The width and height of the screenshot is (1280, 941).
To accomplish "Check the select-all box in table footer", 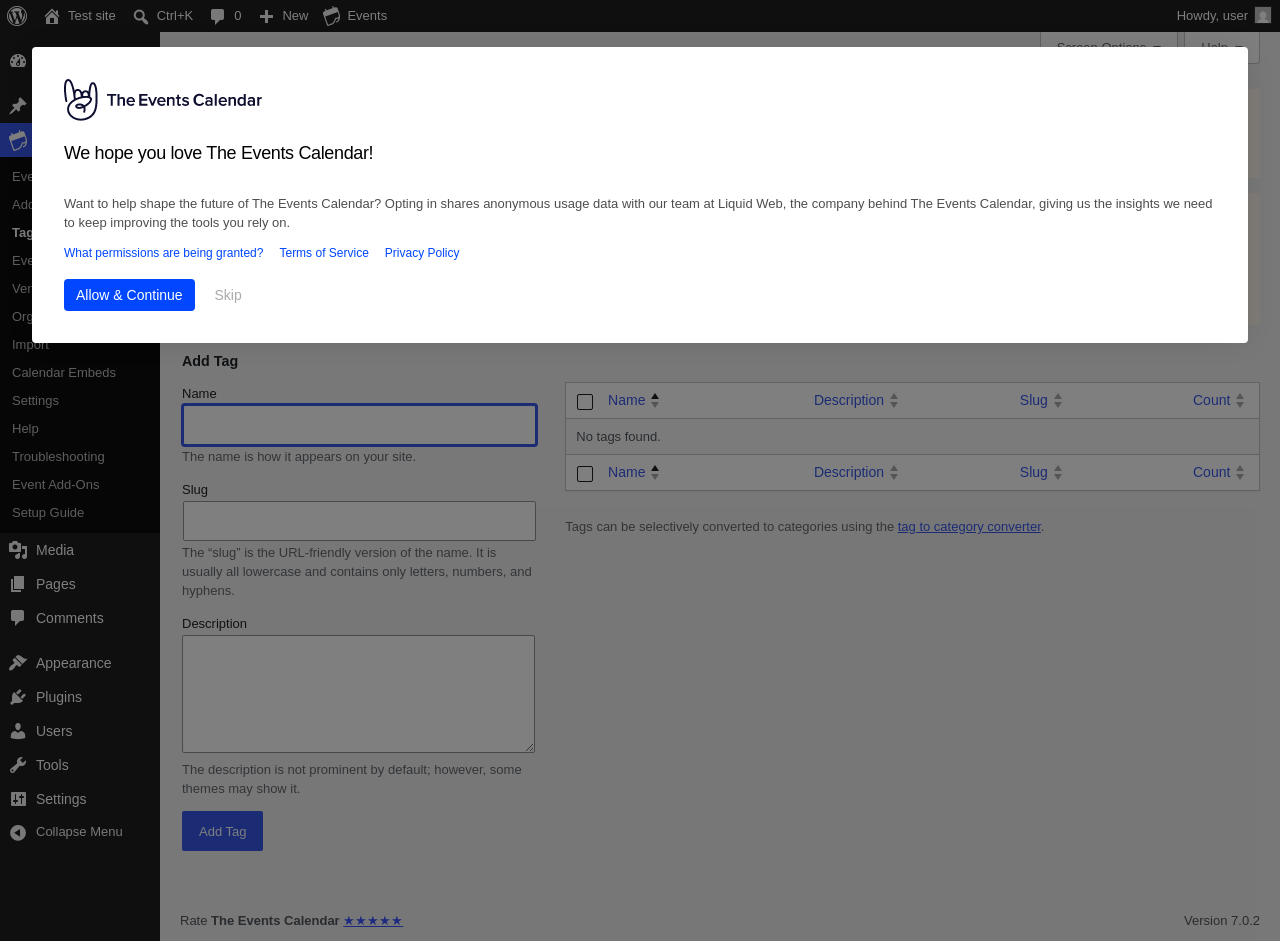I will (585, 474).
